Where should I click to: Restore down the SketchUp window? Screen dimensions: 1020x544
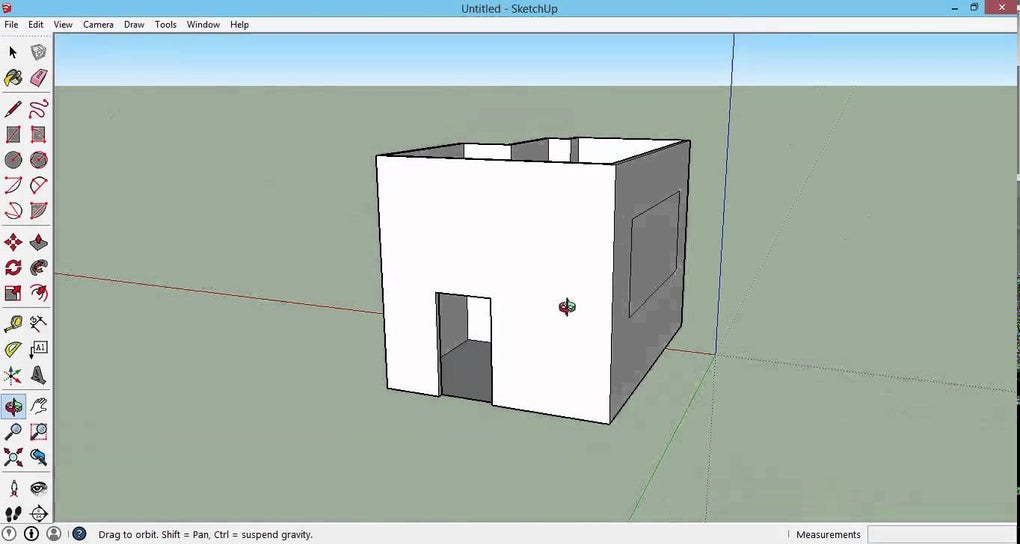click(x=974, y=7)
